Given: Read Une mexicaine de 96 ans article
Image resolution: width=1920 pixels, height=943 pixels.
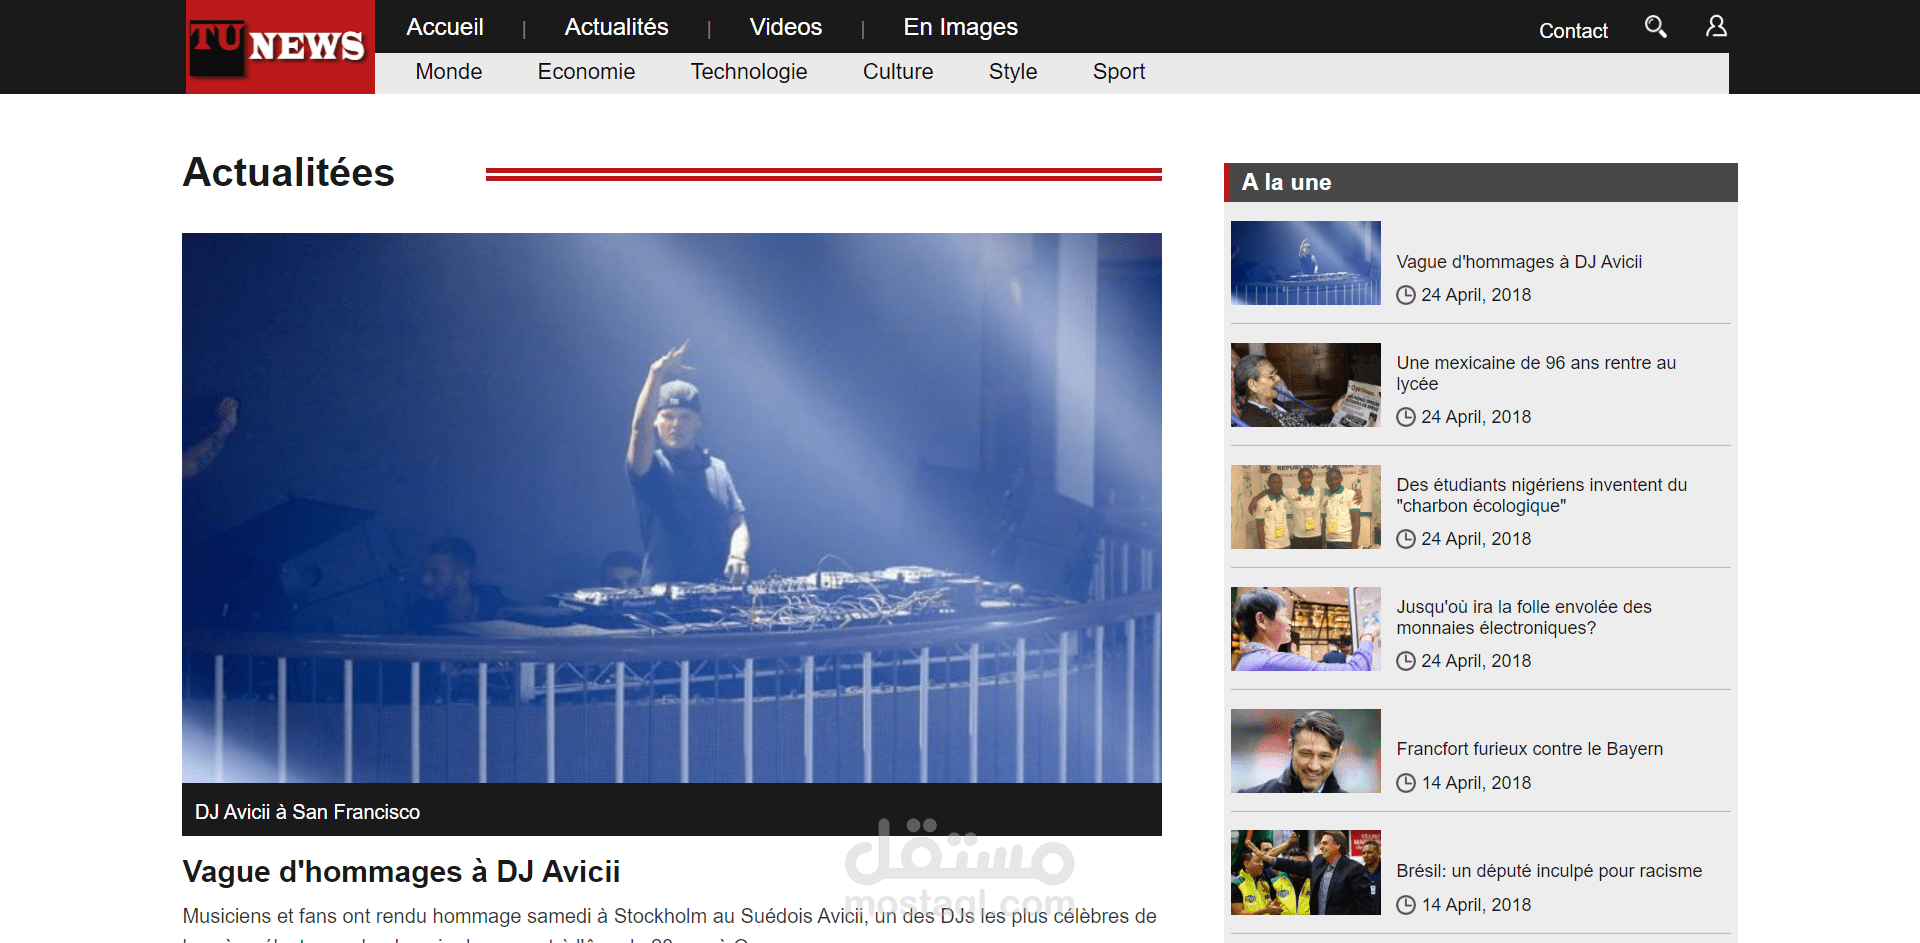Looking at the screenshot, I should pos(1536,373).
